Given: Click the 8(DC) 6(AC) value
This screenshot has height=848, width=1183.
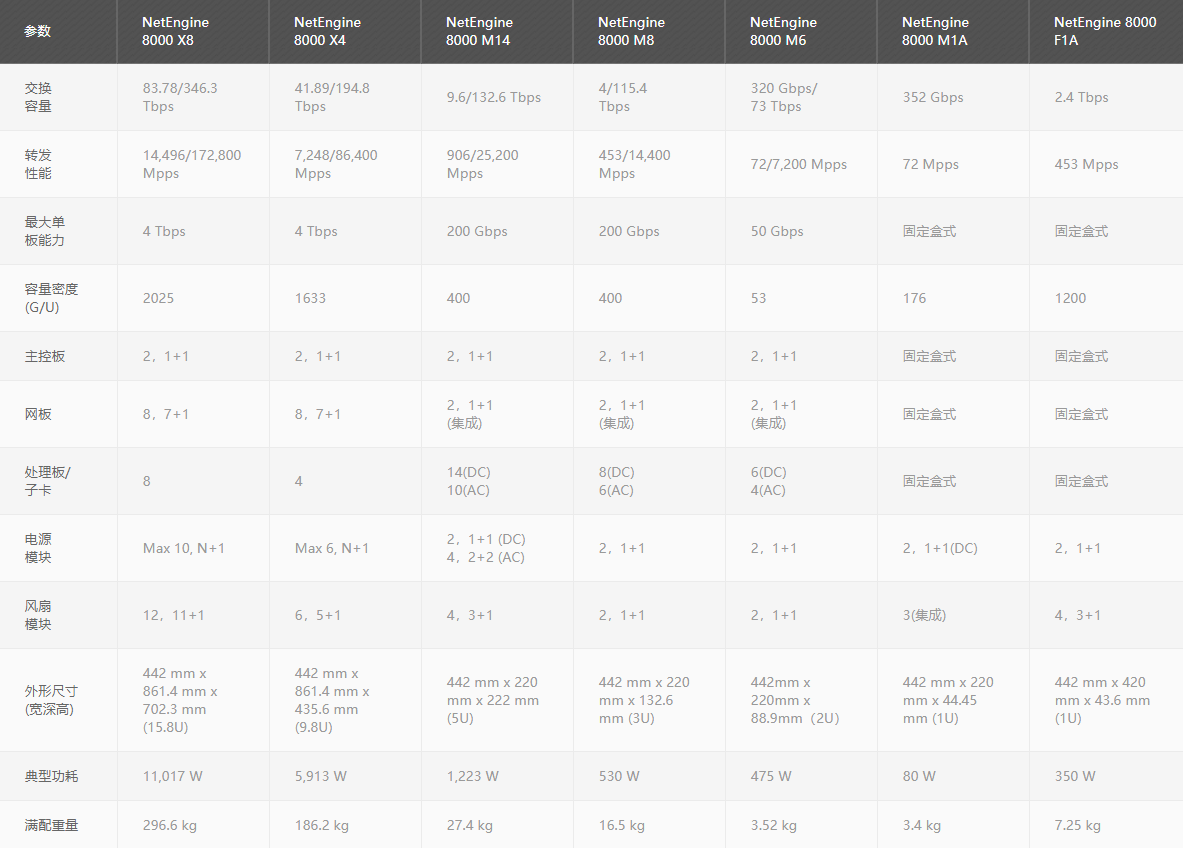Looking at the screenshot, I should [x=616, y=481].
